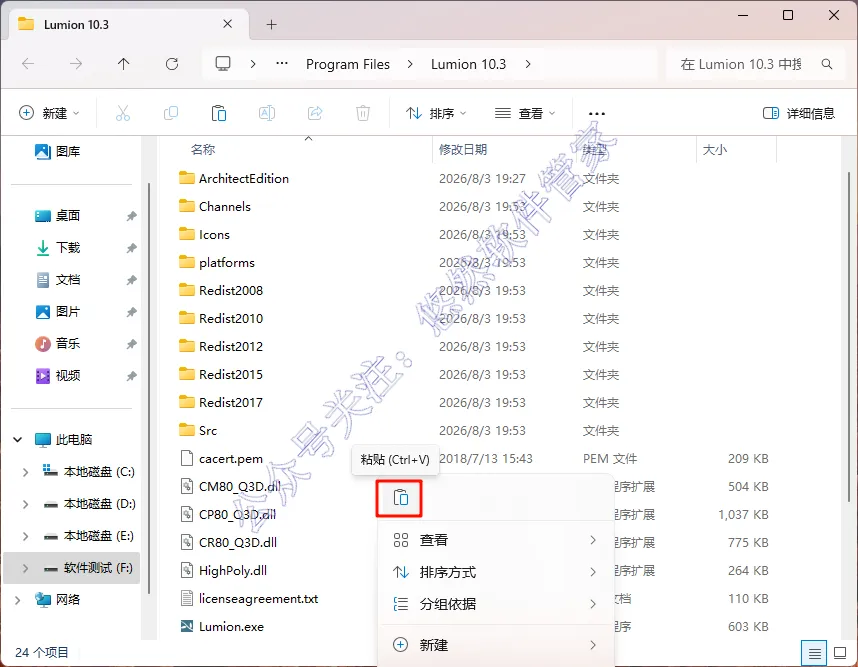
Task: Open 查看 submenu in the context menu
Action: (495, 540)
